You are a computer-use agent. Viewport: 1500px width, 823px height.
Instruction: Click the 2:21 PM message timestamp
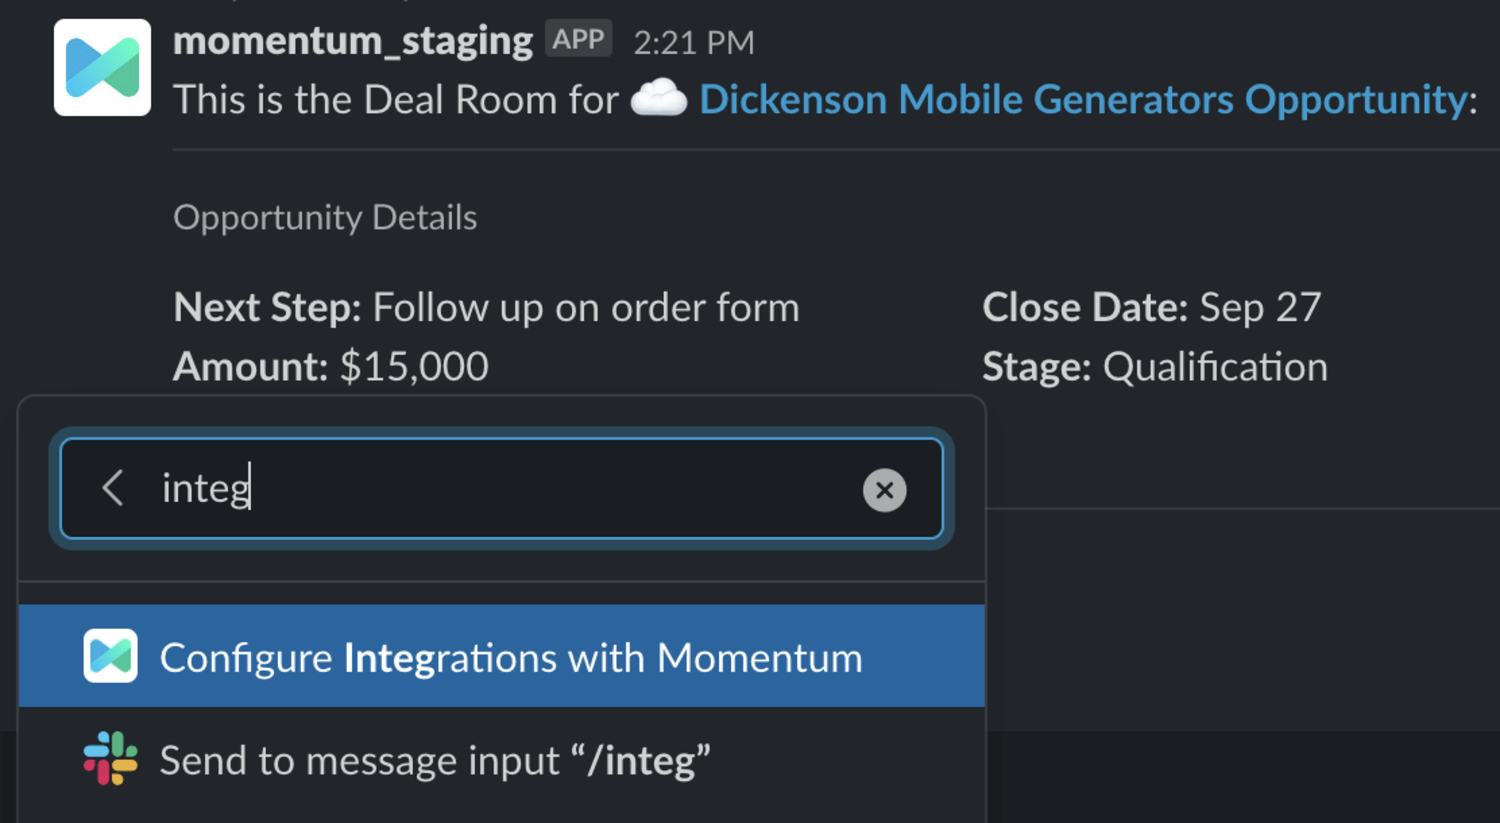693,42
